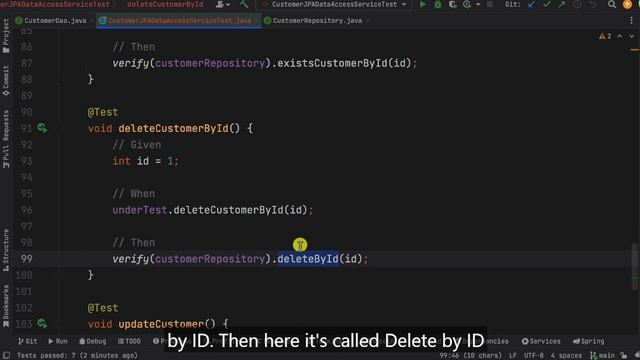Change file encoding UTF-8
640x360 pixels.
point(533,356)
